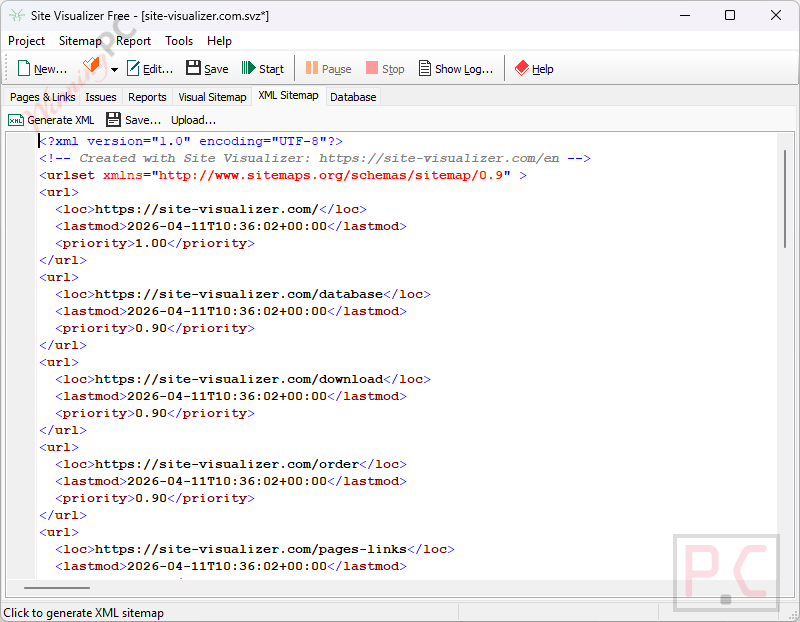Click the urlset xmlns line
This screenshot has height=622, width=800.
tap(283, 176)
